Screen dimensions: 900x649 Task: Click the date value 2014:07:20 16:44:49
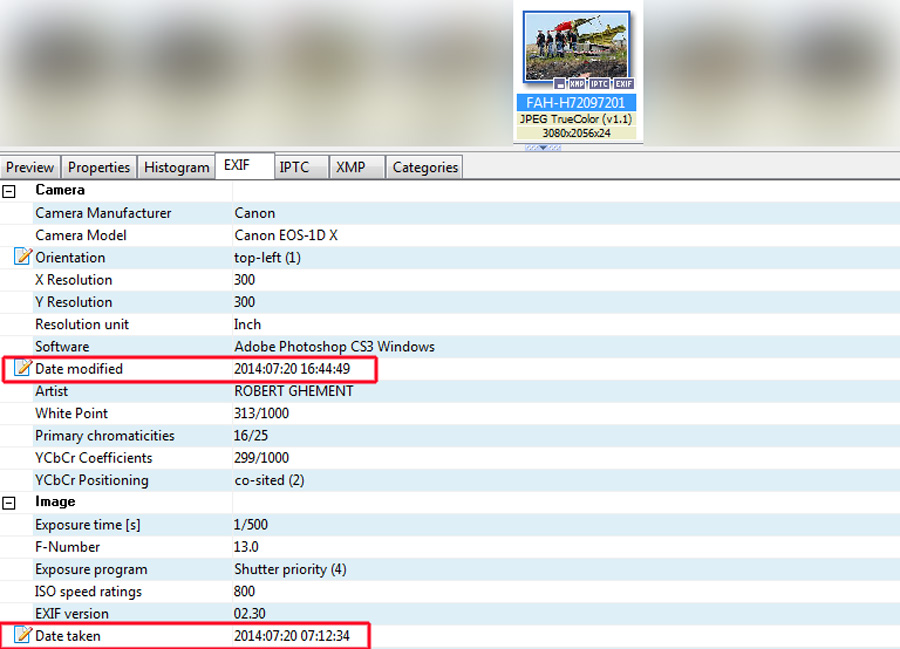coord(292,369)
